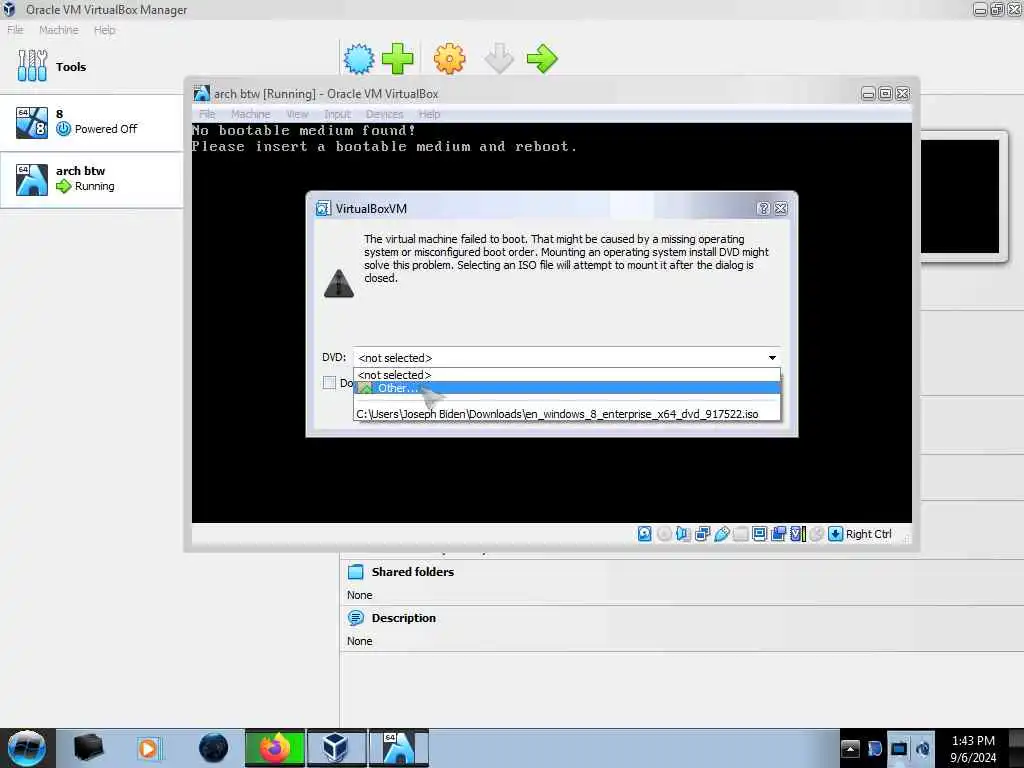1024x768 pixels.
Task: Click the Tools label in sidebar
Action: pyautogui.click(x=71, y=67)
